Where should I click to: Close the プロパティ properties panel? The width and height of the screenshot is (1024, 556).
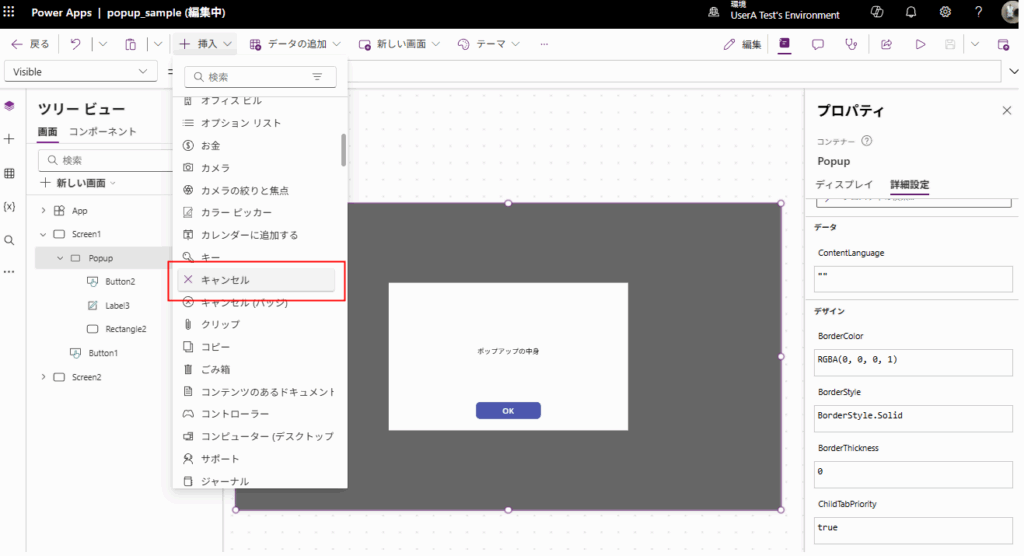(1006, 110)
